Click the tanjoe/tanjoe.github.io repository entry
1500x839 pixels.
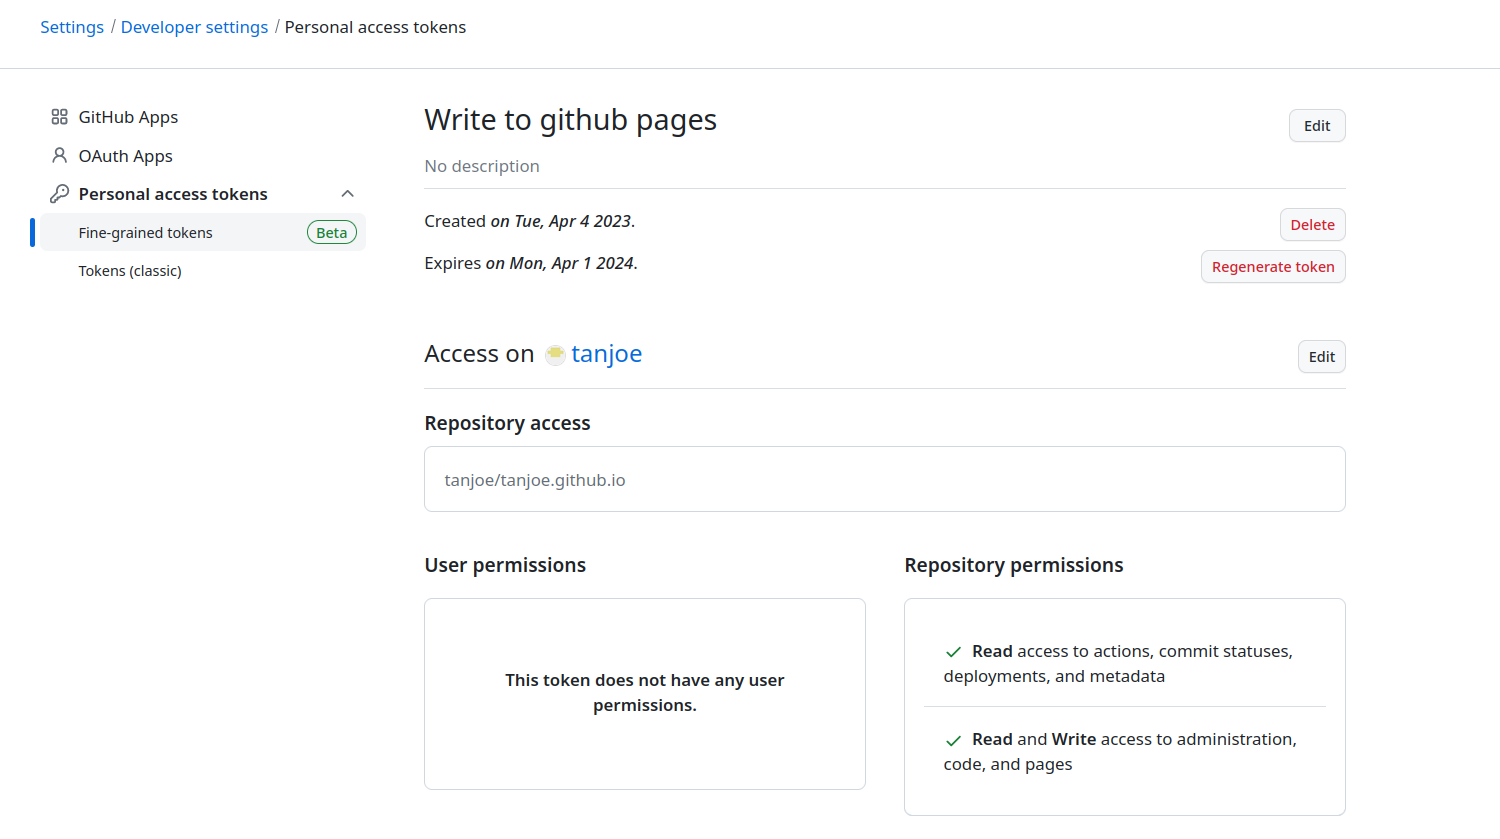tap(535, 480)
